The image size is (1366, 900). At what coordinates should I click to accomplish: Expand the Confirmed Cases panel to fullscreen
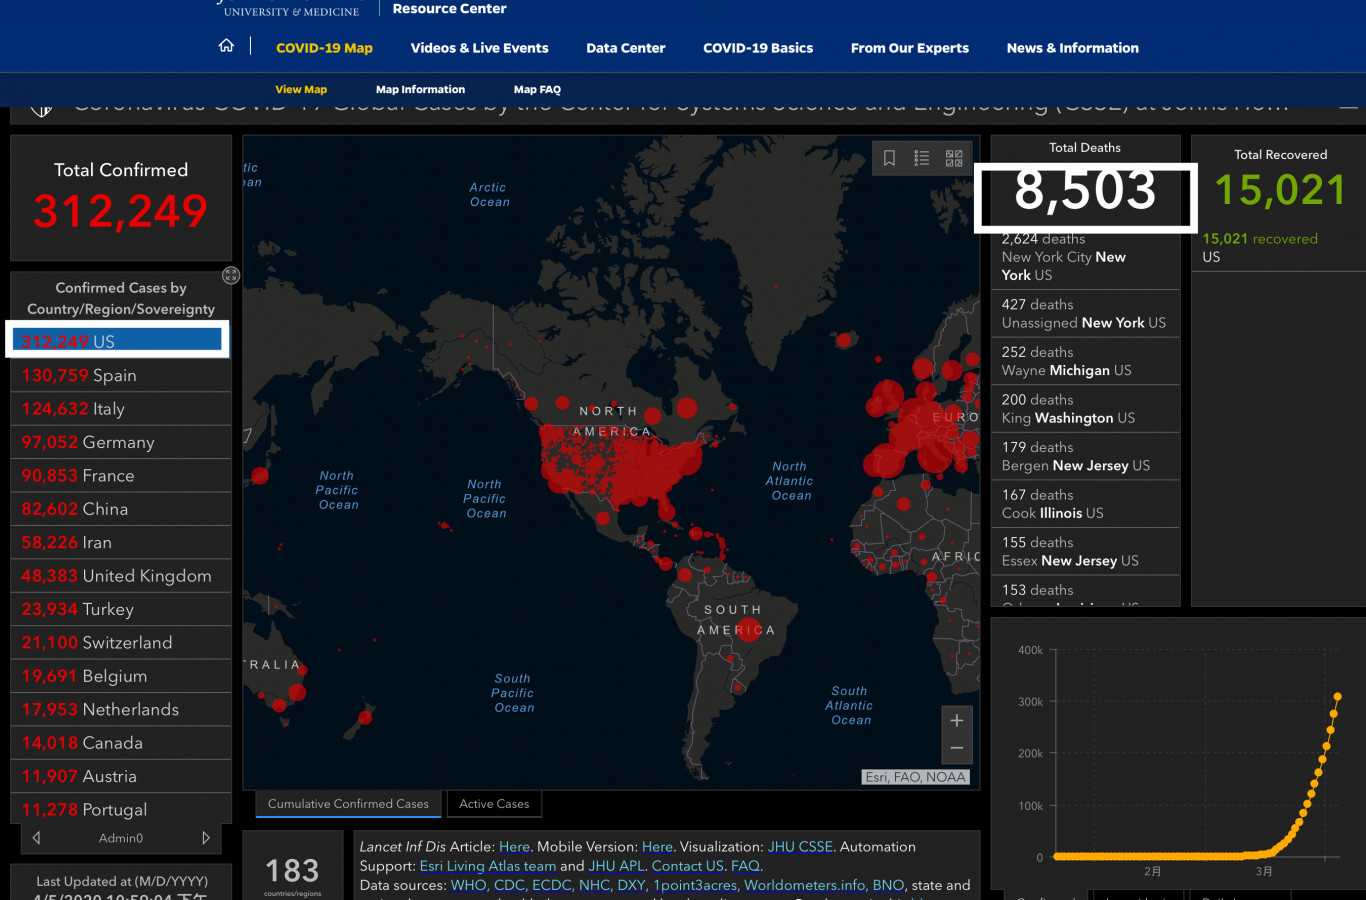[x=231, y=275]
